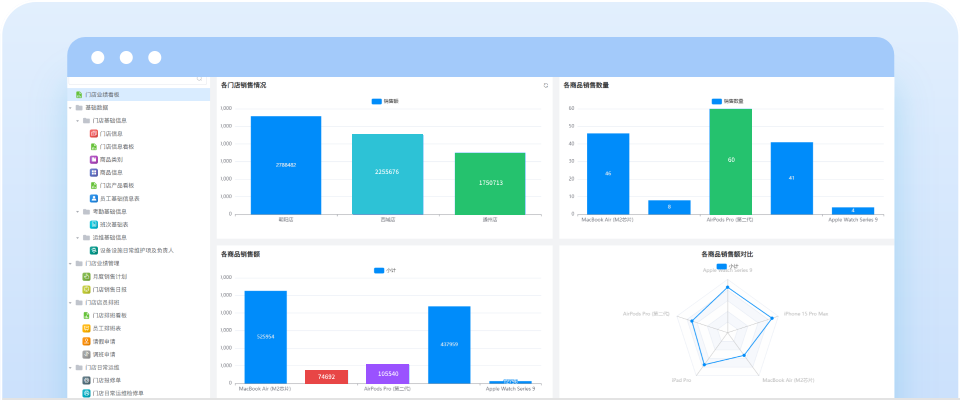The image size is (960, 400).
Task: Click the MacBook Air radar axis label
Action: pos(789,380)
